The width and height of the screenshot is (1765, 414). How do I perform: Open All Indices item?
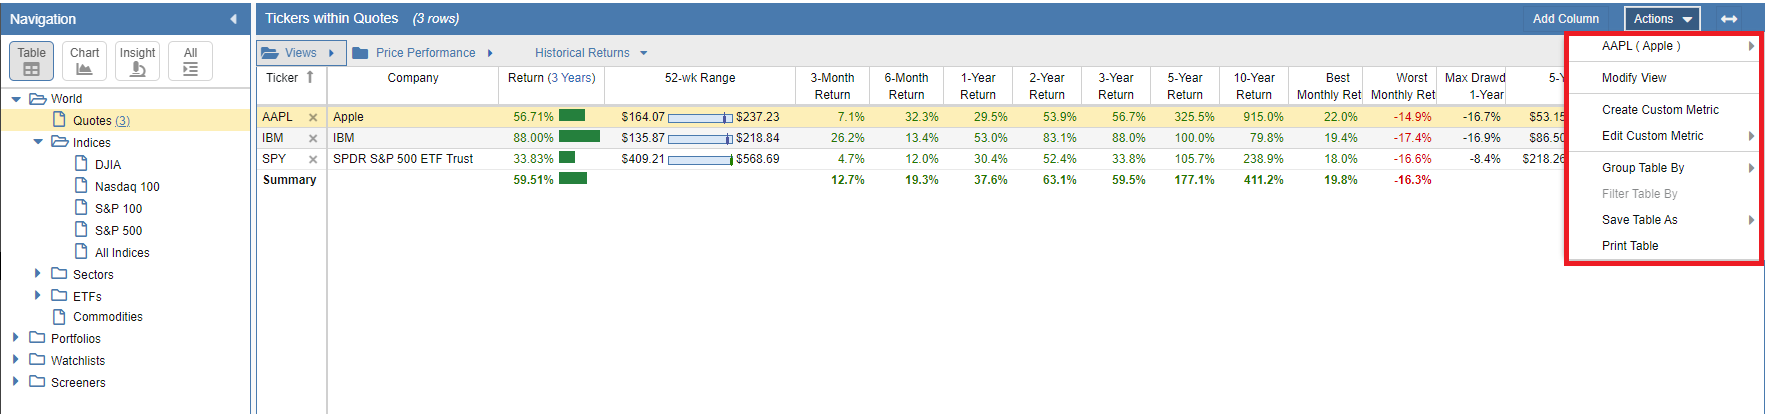pos(122,253)
